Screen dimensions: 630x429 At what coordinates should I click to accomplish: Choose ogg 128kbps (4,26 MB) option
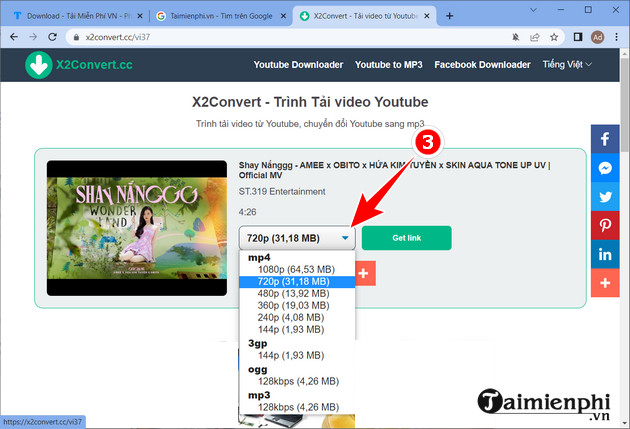coord(297,381)
